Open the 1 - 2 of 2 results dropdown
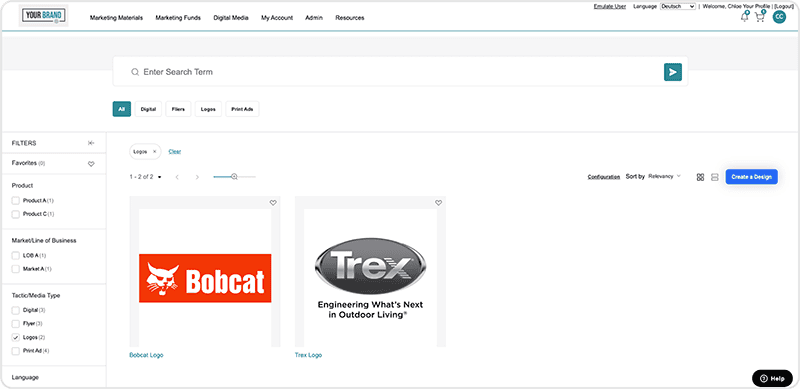This screenshot has width=800, height=389. [x=145, y=177]
